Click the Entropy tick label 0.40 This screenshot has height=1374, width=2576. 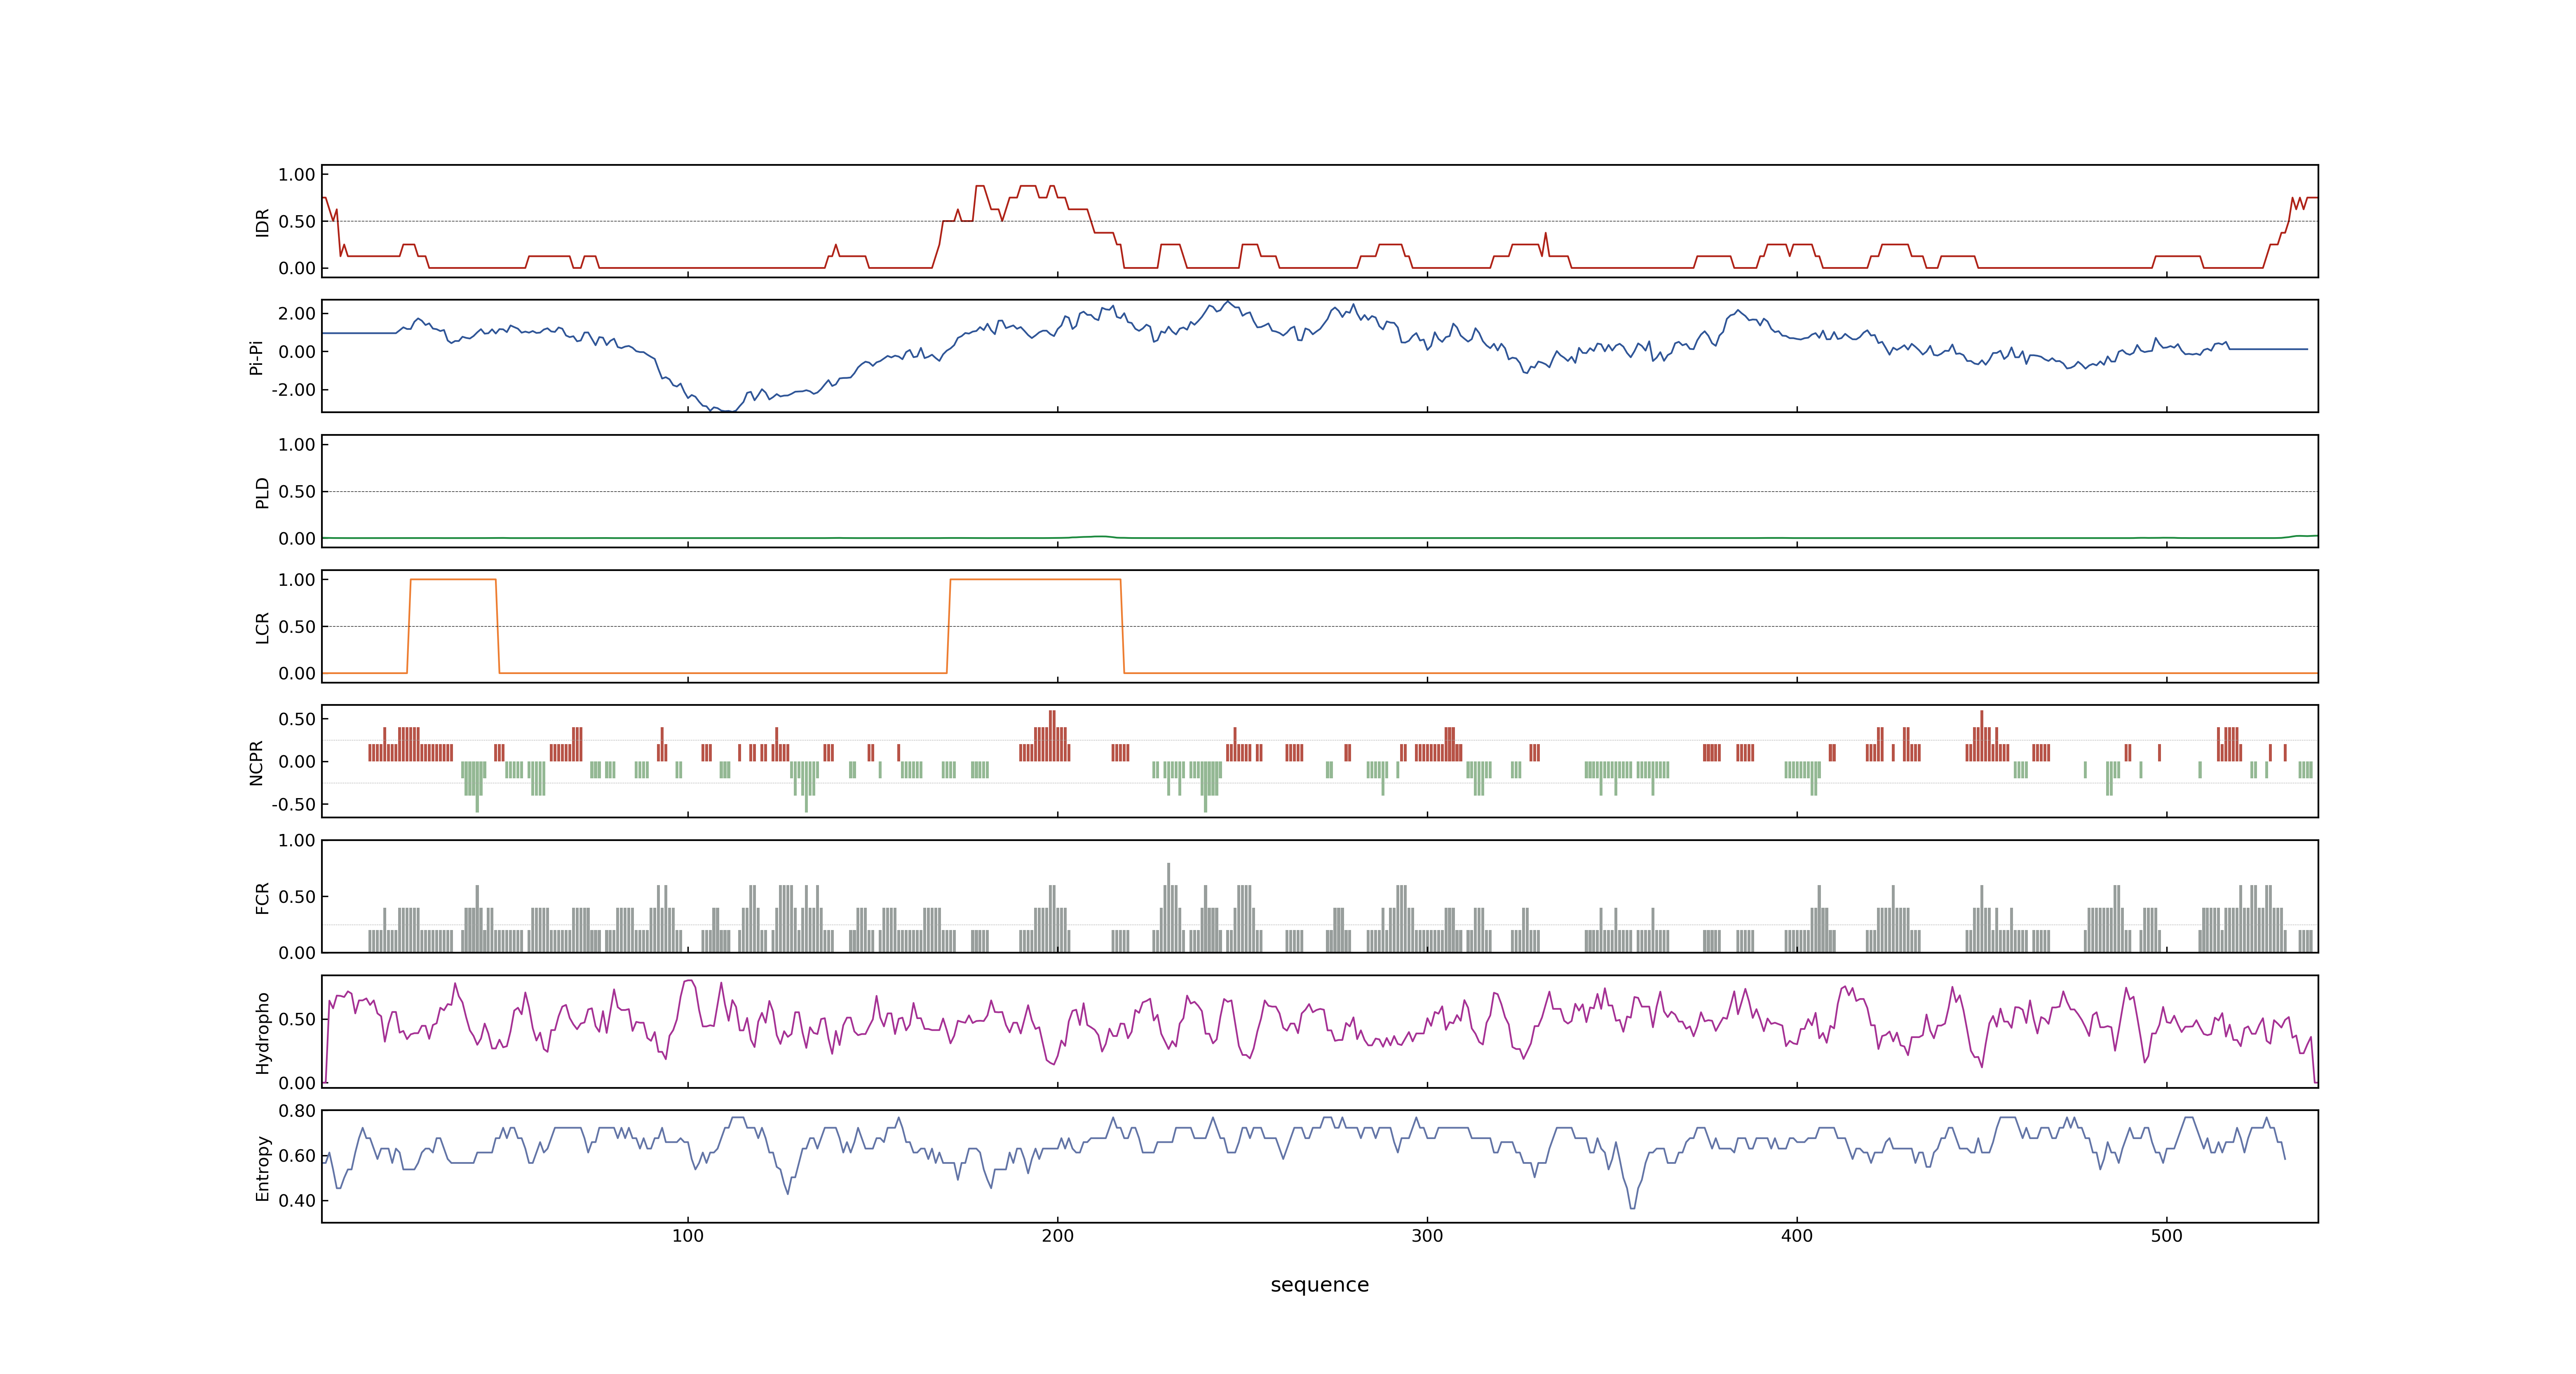pos(297,1200)
